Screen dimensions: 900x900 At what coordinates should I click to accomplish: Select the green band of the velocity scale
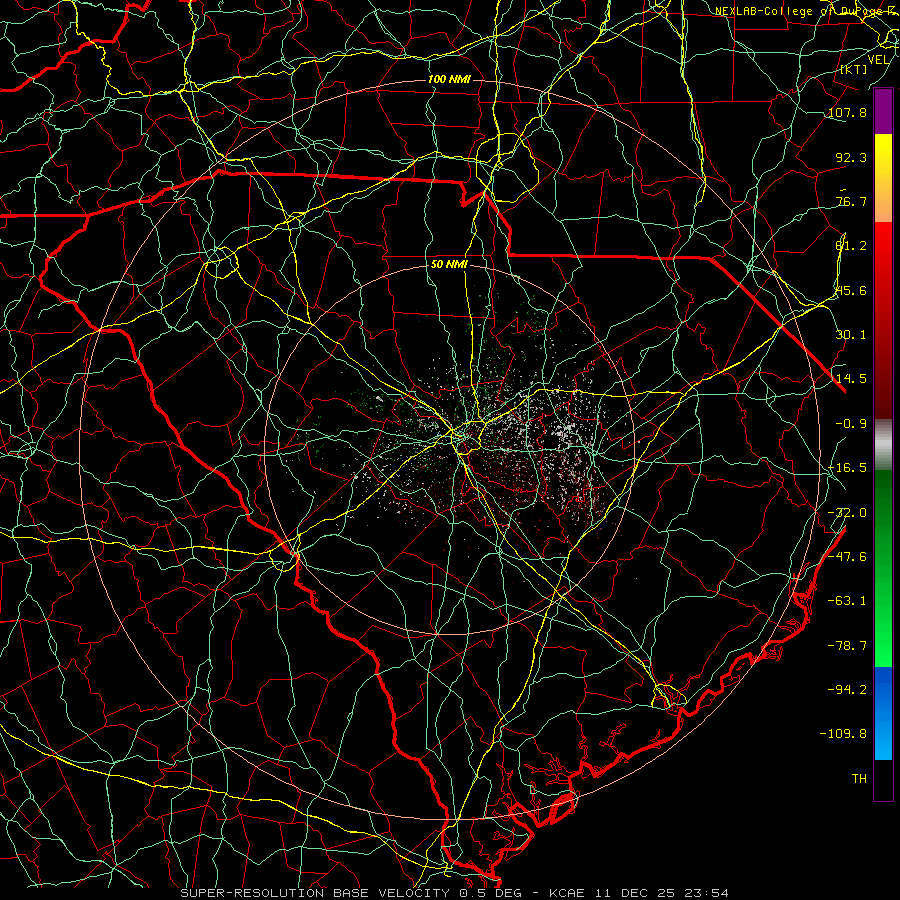[x=883, y=568]
